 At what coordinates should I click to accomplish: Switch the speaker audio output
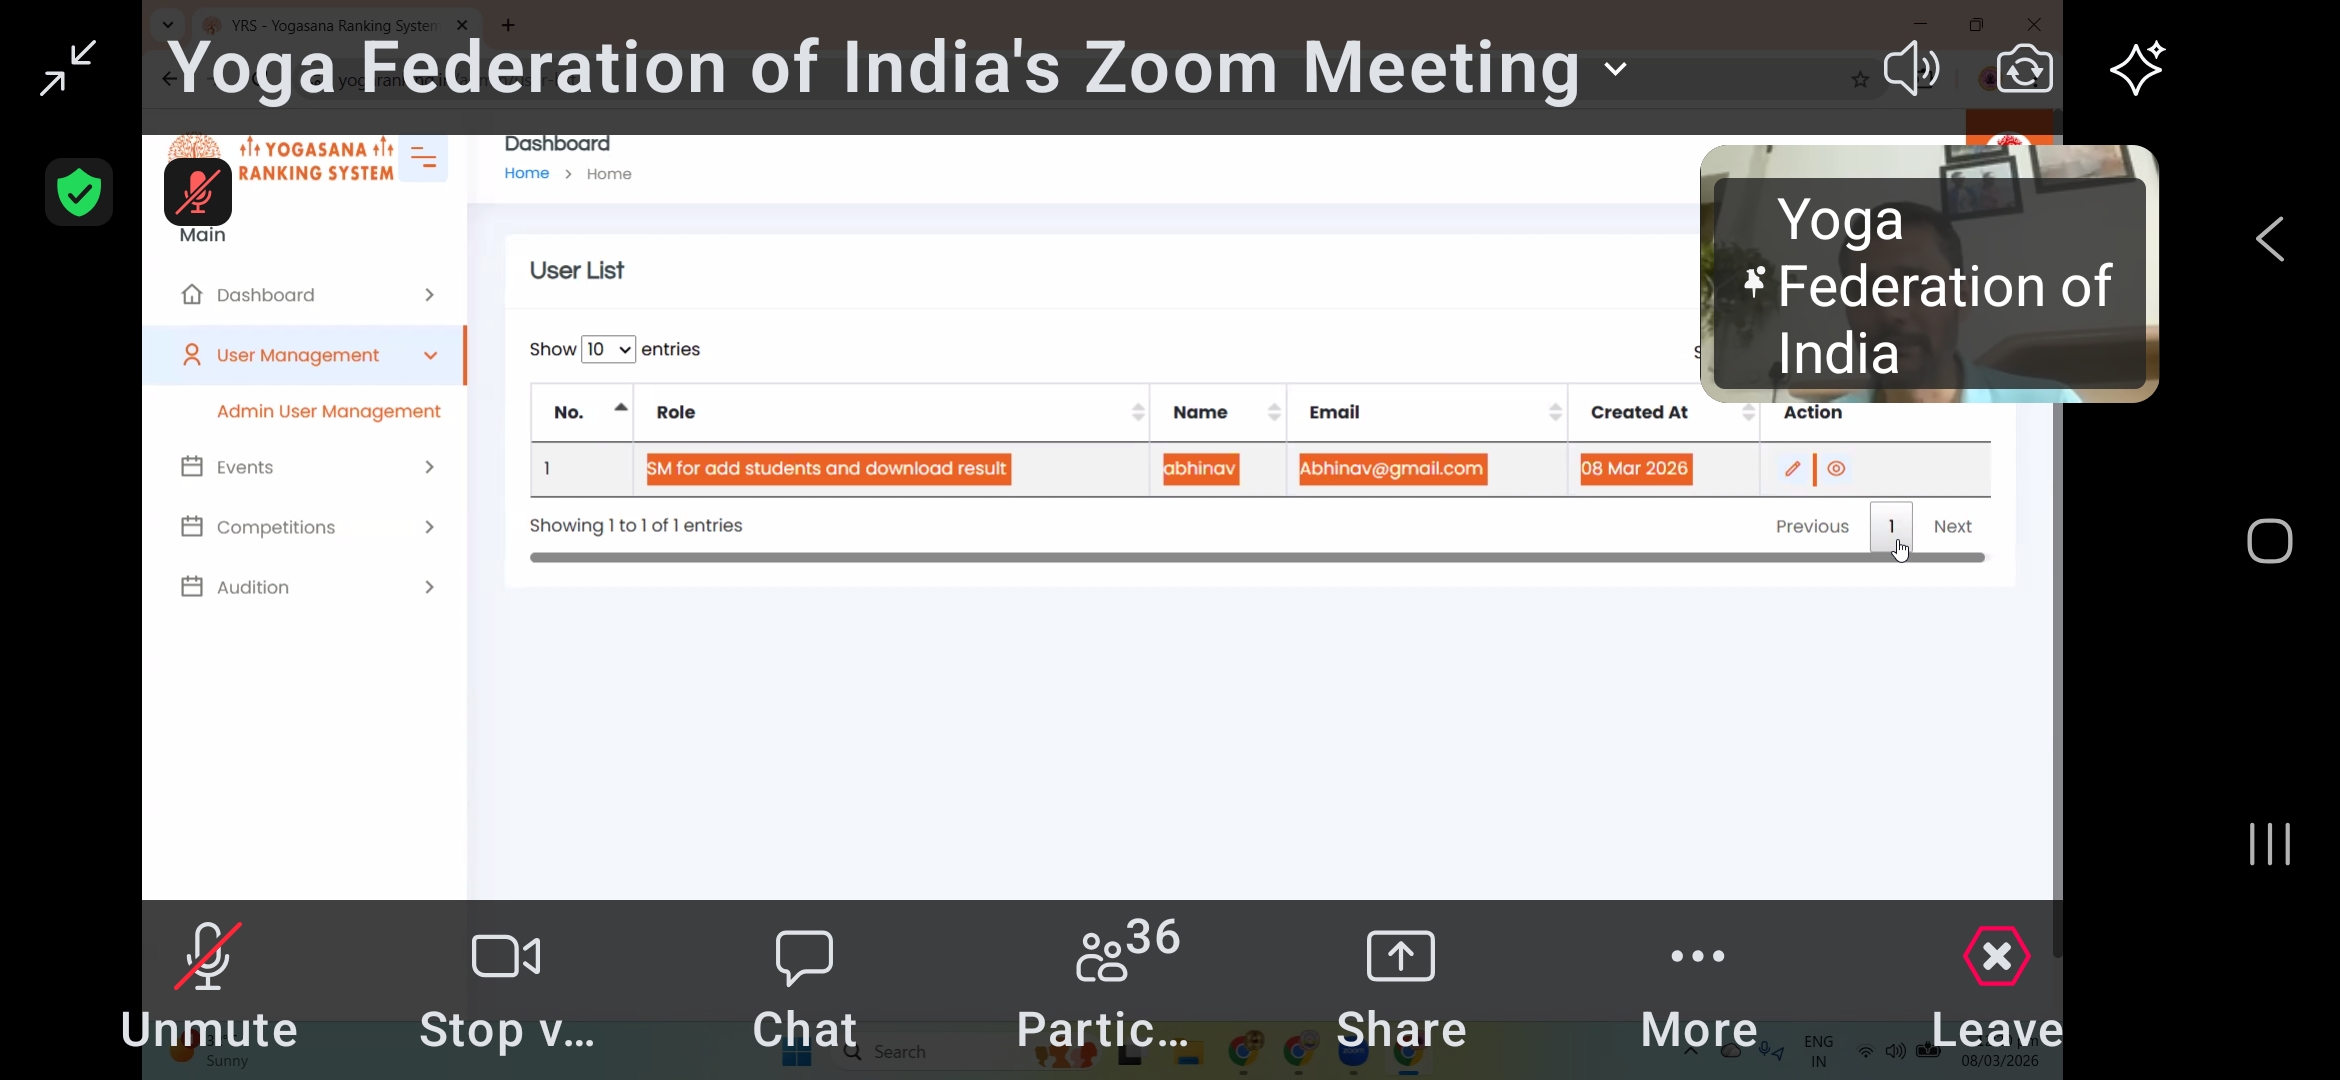click(1911, 68)
